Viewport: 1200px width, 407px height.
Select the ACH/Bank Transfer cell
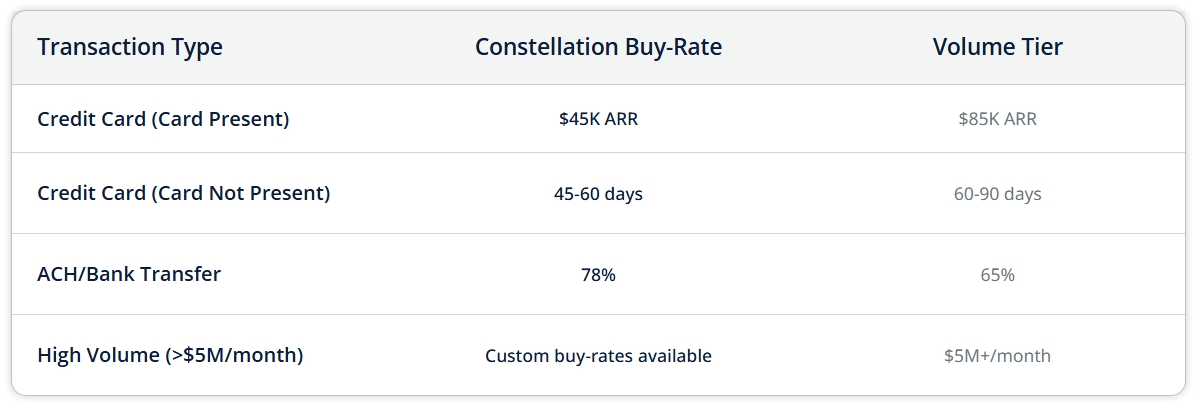click(129, 274)
